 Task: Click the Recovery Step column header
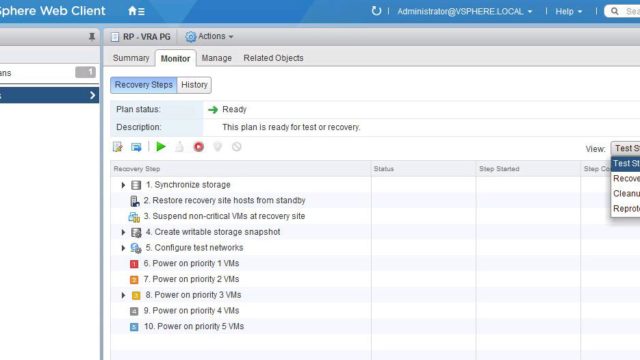click(x=241, y=169)
